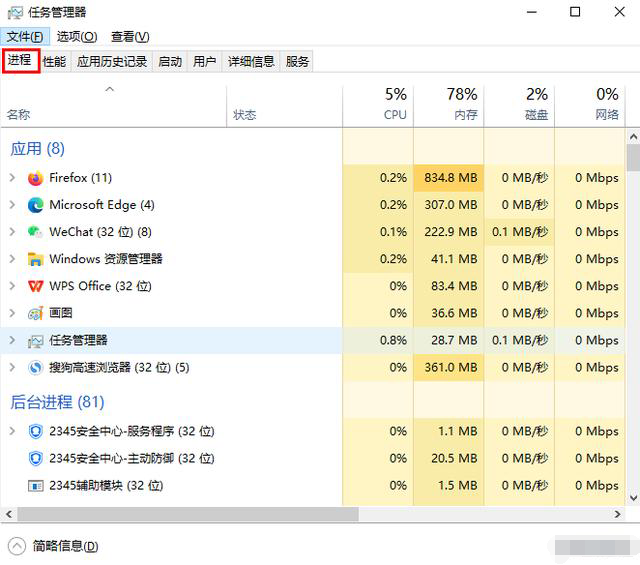This screenshot has height=565, width=640.
Task: Click the horizontal scrollbar thumb
Action: [188, 514]
